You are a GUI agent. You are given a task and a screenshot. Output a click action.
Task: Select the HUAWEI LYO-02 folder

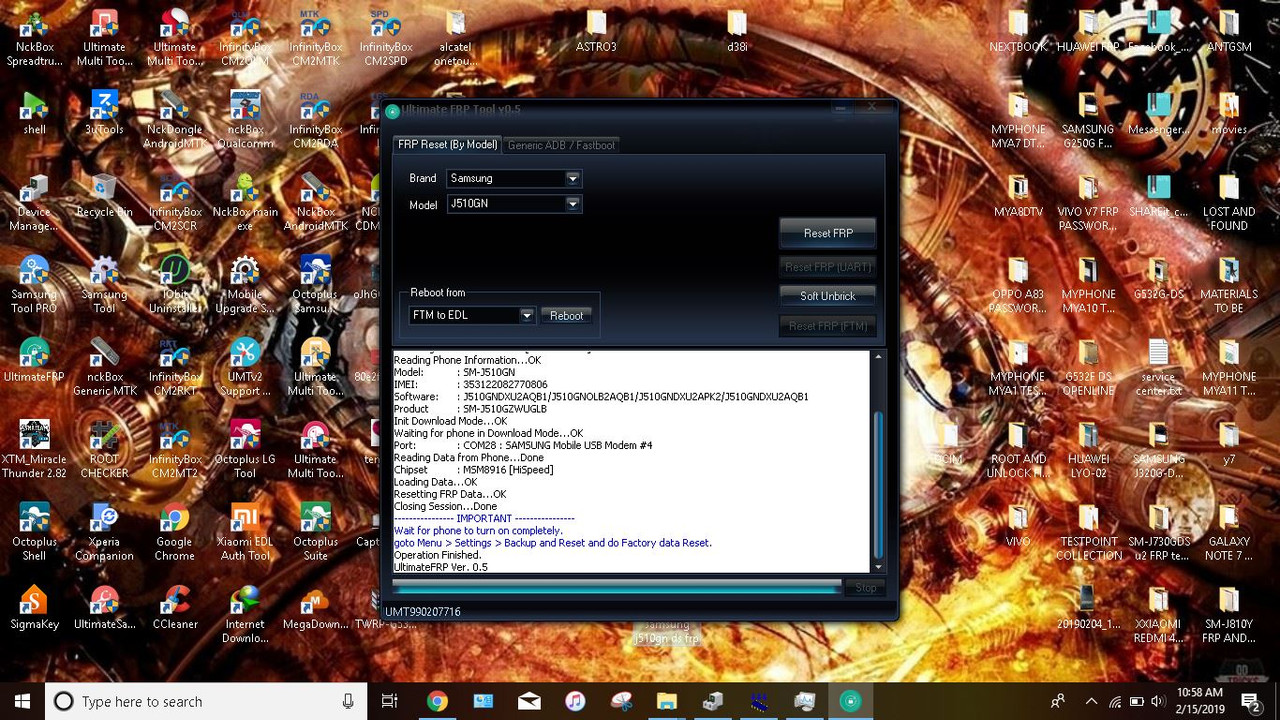1088,449
